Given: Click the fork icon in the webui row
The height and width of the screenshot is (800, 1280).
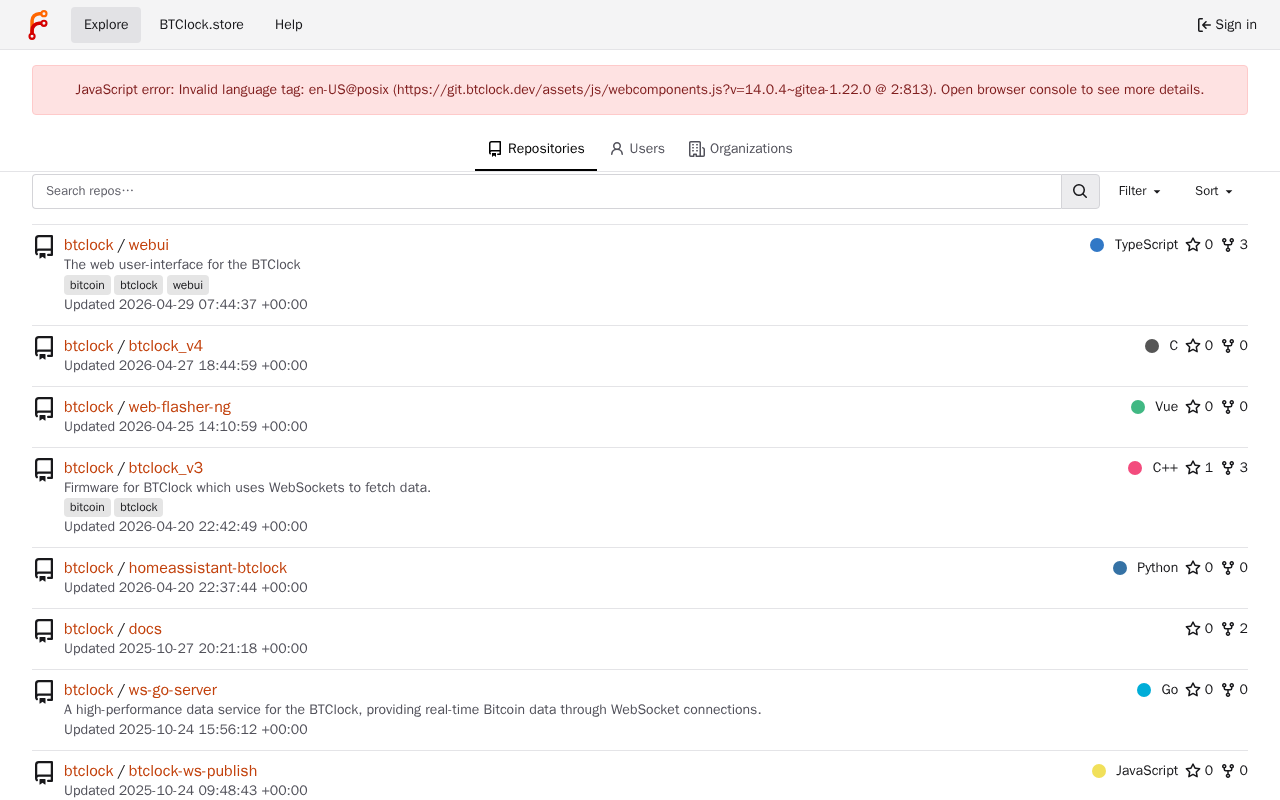Looking at the screenshot, I should [x=1228, y=245].
